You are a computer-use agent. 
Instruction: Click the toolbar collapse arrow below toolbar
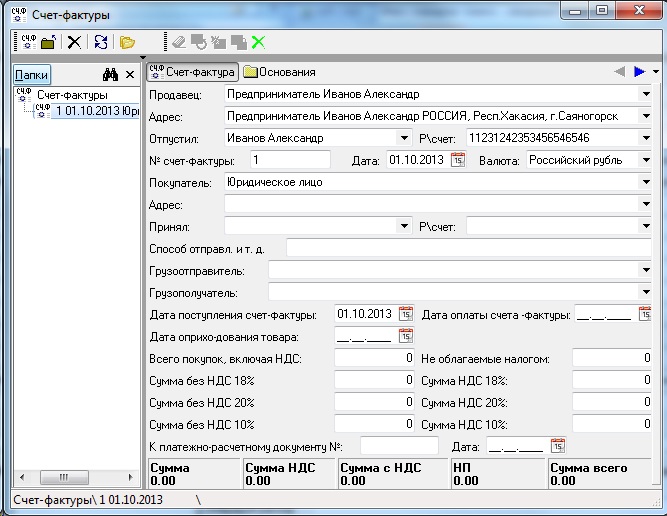coord(143,57)
